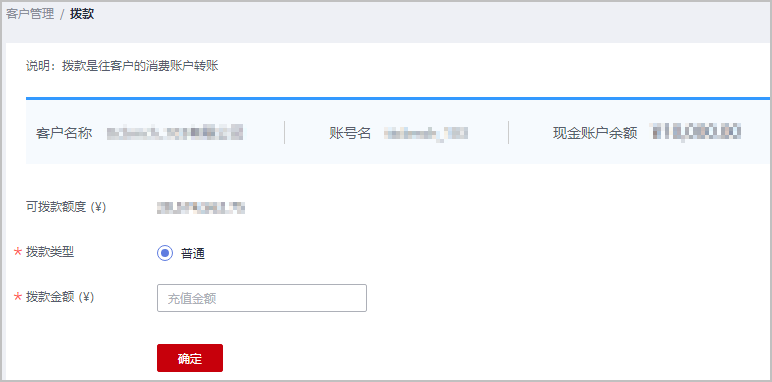Focus the 充值金额 input field
The image size is (772, 382).
262,298
